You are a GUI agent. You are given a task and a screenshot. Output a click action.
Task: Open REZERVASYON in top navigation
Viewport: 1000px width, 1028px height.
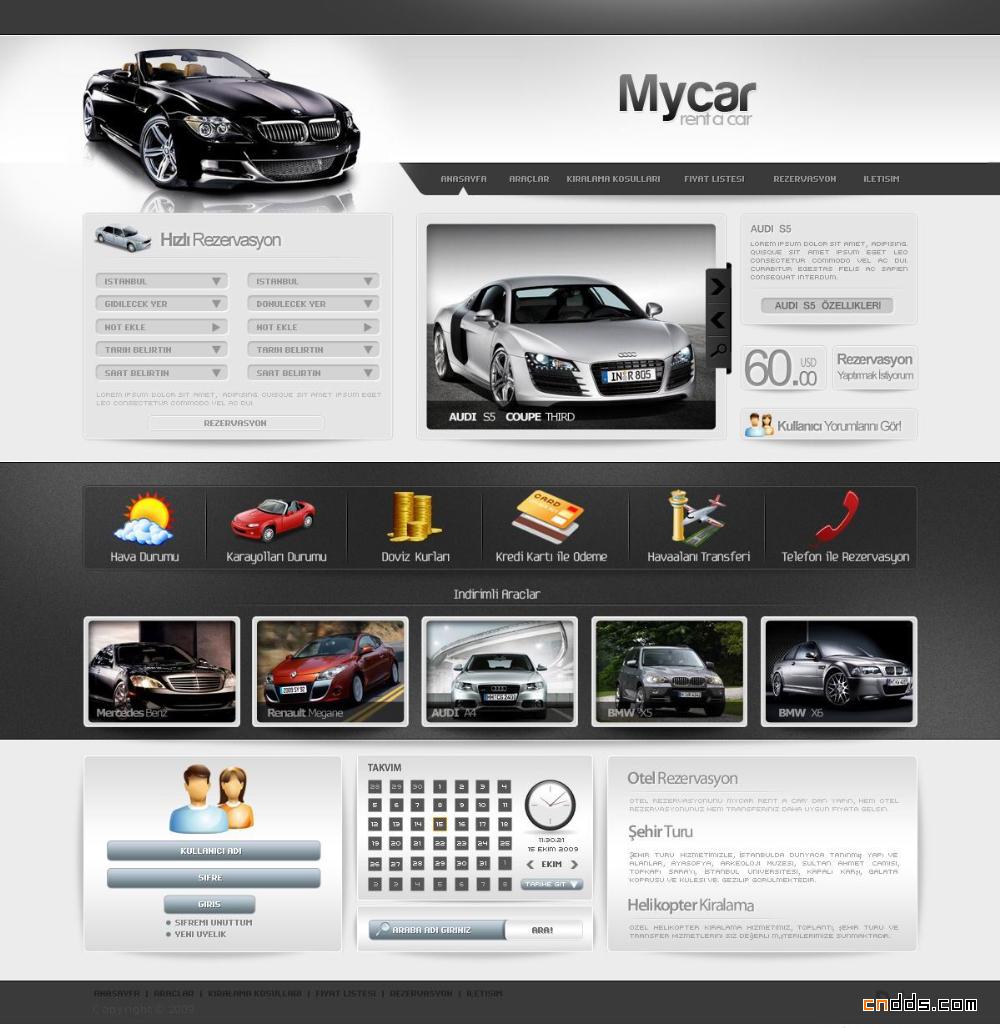[x=805, y=179]
